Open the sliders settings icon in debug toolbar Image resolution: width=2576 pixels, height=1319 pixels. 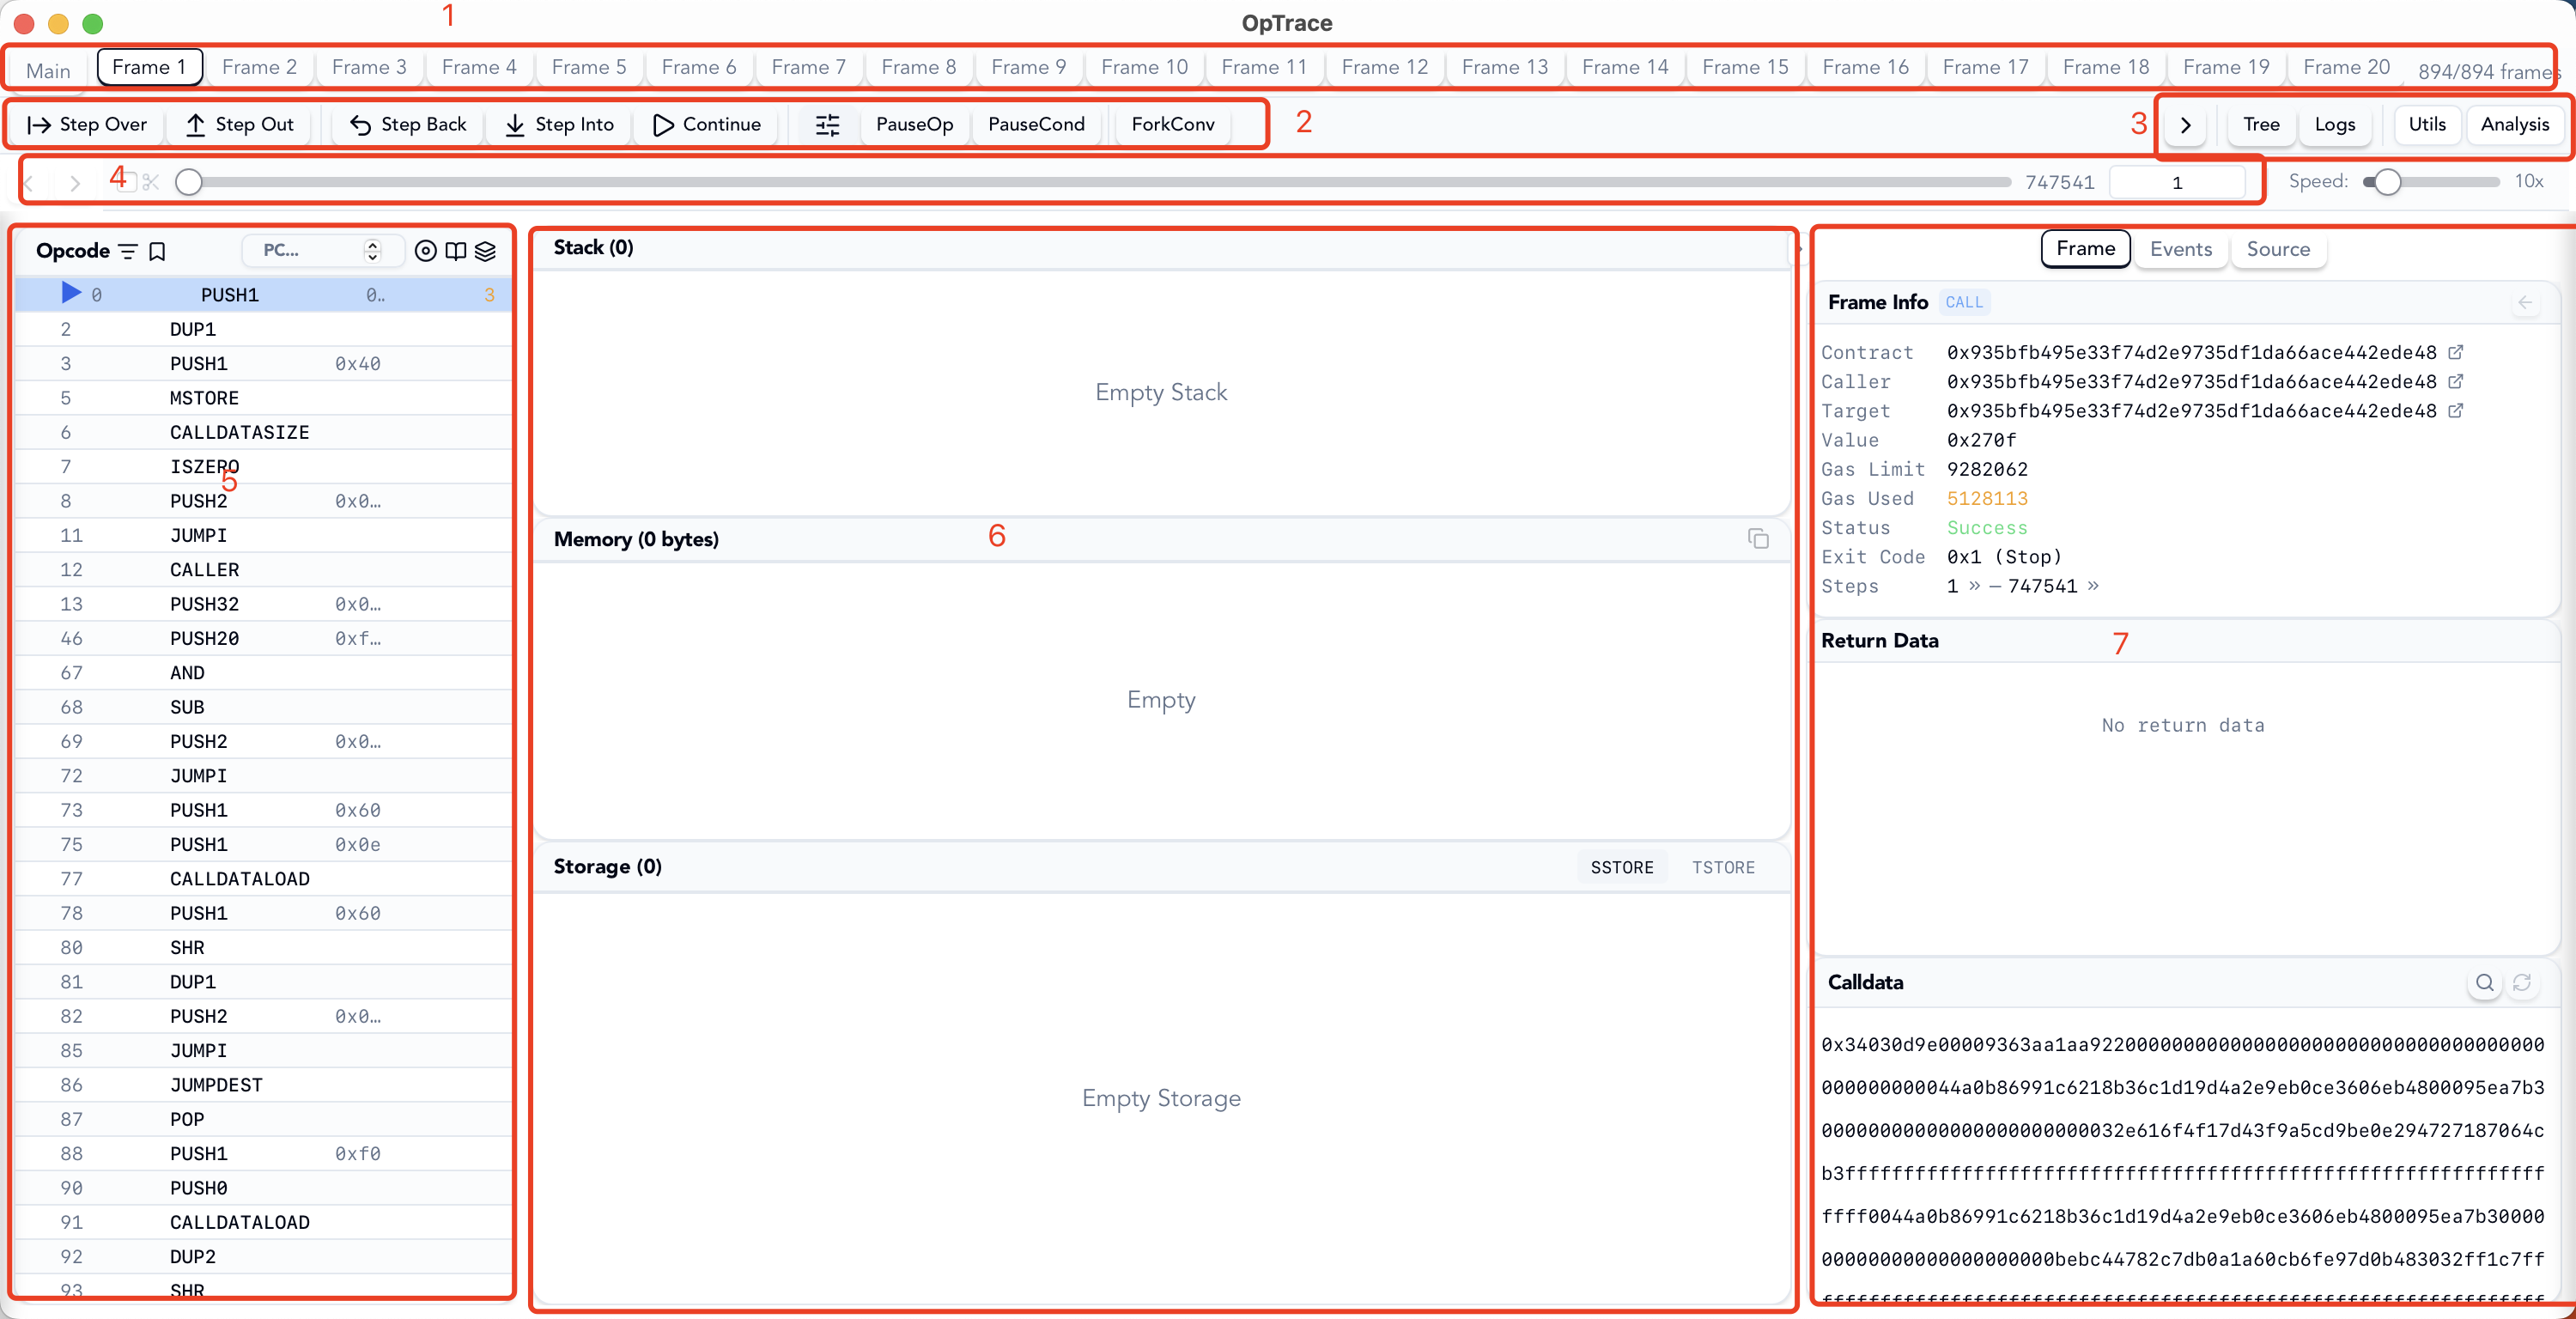(827, 125)
